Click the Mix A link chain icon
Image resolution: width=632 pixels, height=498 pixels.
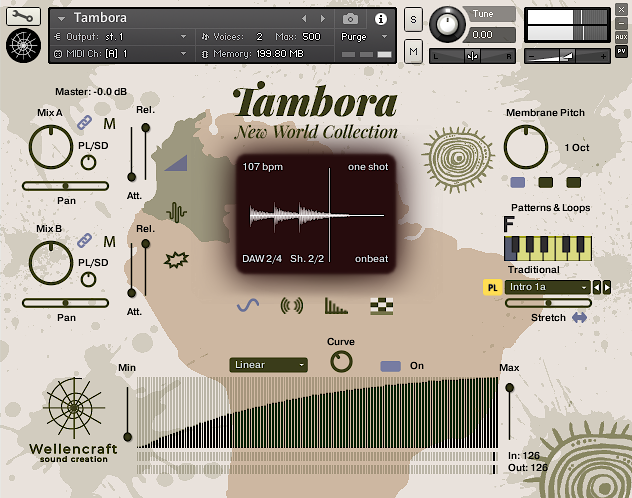[84, 122]
